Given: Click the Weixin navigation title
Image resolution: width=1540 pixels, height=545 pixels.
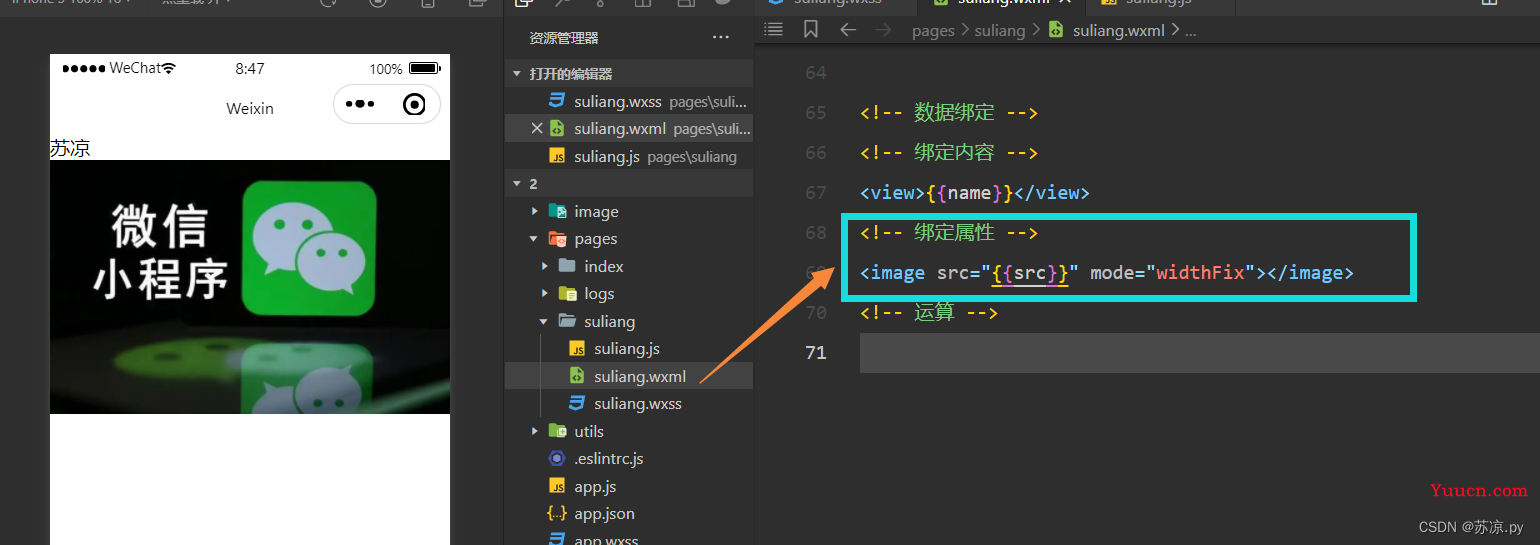Looking at the screenshot, I should tap(250, 108).
